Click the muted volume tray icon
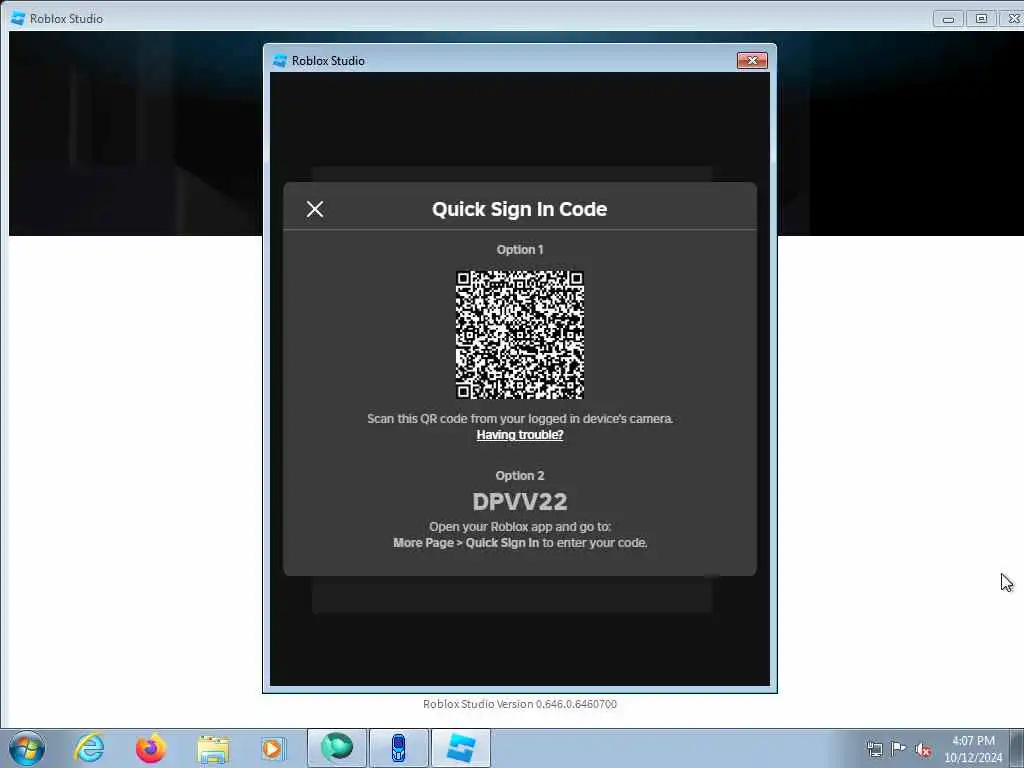 point(923,750)
